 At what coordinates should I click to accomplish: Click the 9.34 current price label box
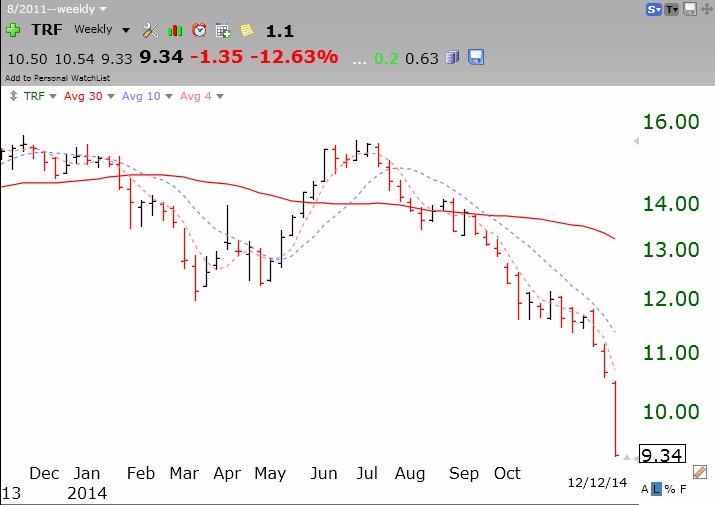(662, 454)
